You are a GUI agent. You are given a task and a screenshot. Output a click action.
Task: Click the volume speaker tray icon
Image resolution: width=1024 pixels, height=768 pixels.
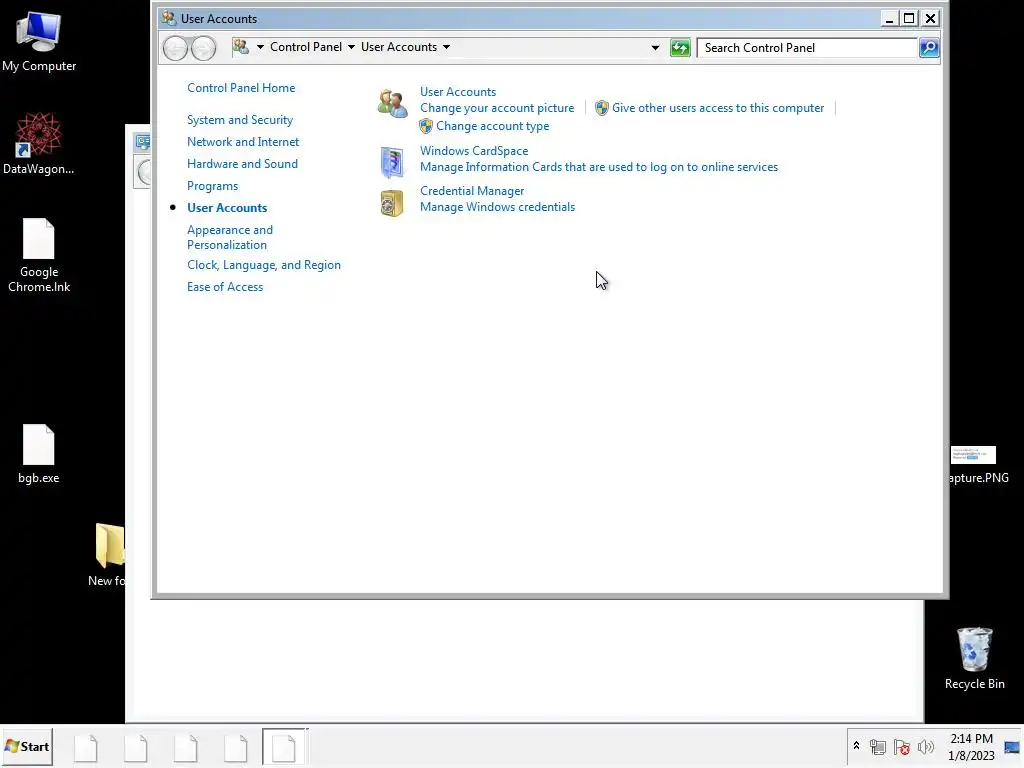point(925,746)
